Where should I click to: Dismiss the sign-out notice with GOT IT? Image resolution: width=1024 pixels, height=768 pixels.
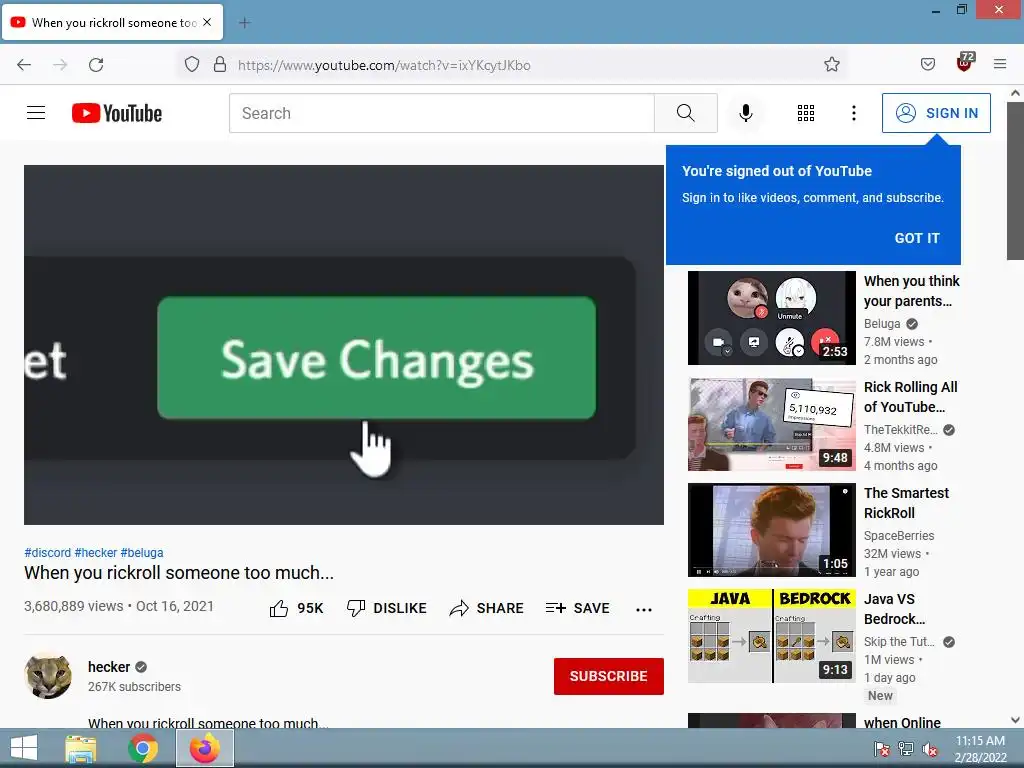917,238
